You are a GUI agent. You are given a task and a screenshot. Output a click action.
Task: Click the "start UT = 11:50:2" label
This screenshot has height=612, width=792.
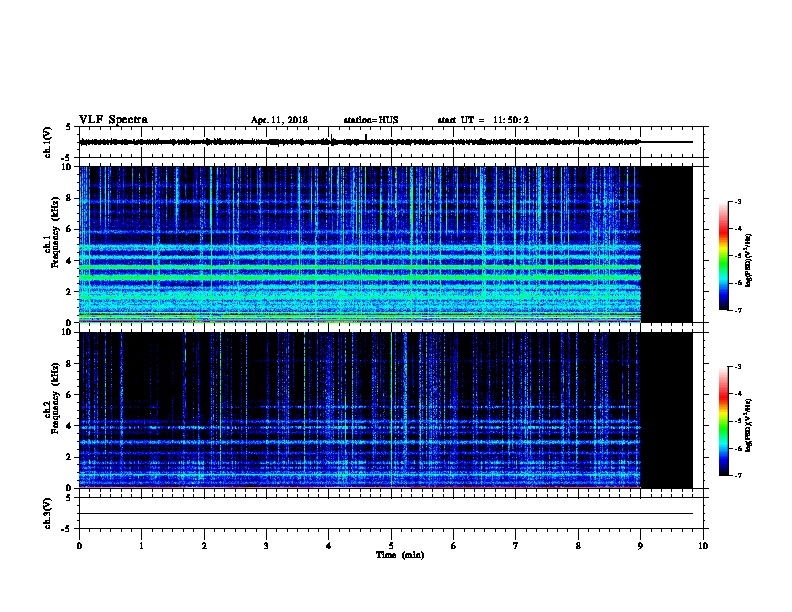coord(483,120)
